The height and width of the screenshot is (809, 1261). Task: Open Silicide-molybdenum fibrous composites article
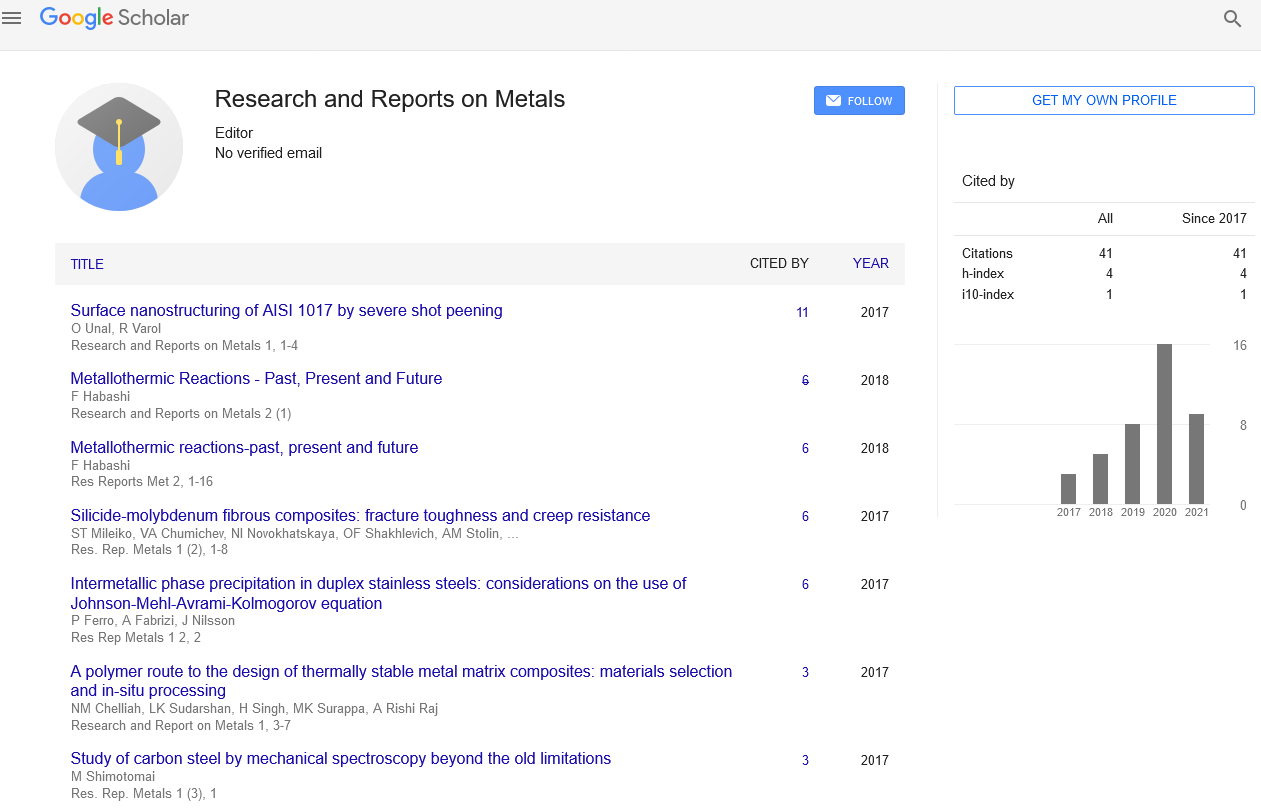pos(360,516)
